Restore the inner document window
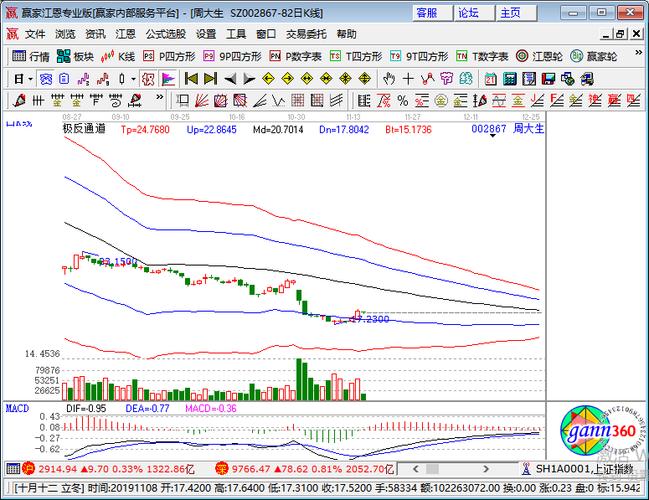The image size is (649, 500). point(620,34)
